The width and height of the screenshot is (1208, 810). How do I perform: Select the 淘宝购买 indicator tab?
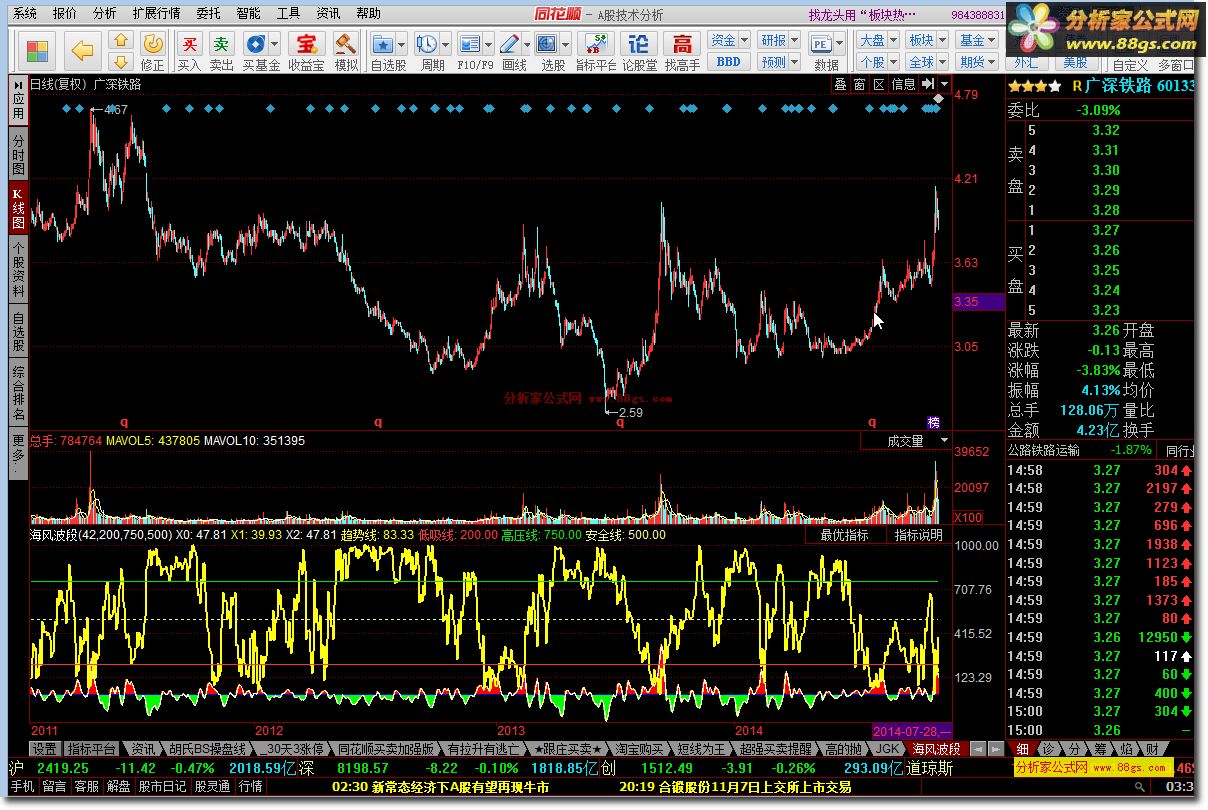[637, 749]
